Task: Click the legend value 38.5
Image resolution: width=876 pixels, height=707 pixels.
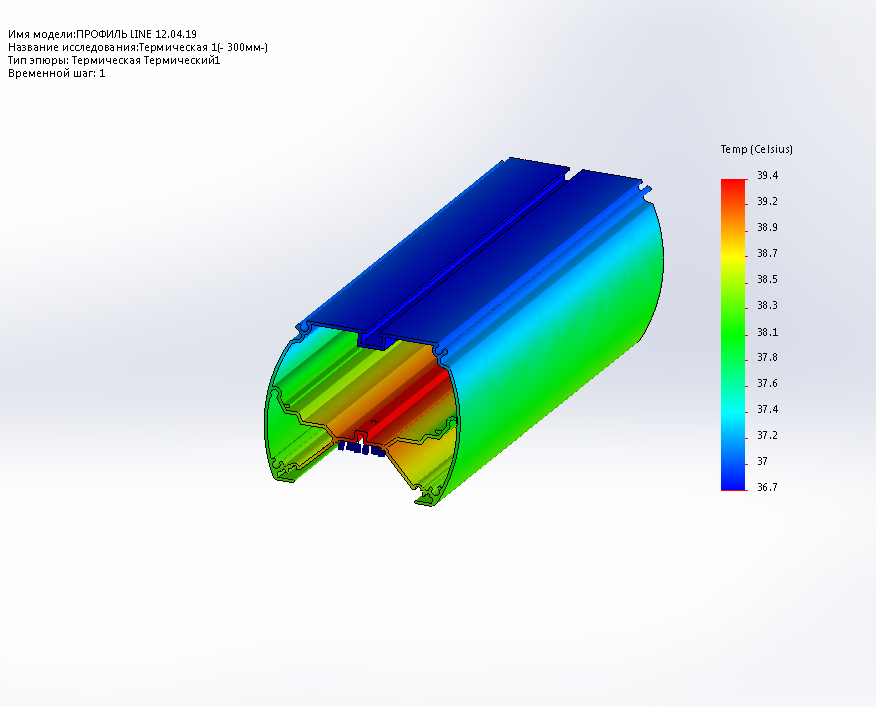Action: 767,279
